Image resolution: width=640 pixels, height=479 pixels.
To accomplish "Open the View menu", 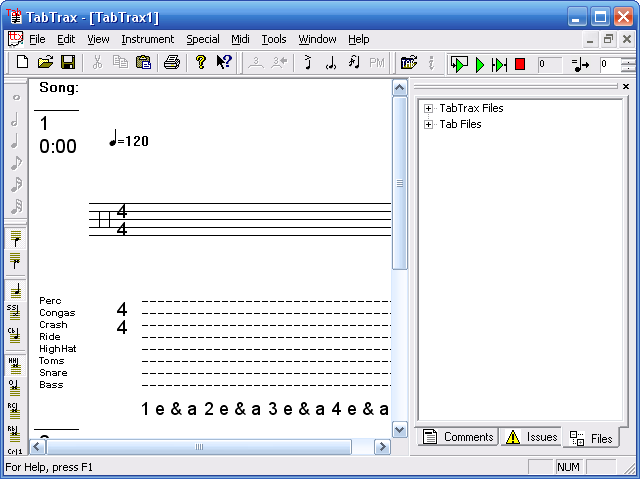I will click(x=98, y=39).
